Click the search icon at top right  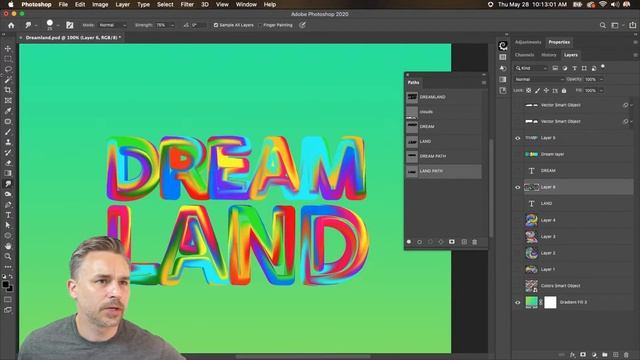tap(602, 25)
